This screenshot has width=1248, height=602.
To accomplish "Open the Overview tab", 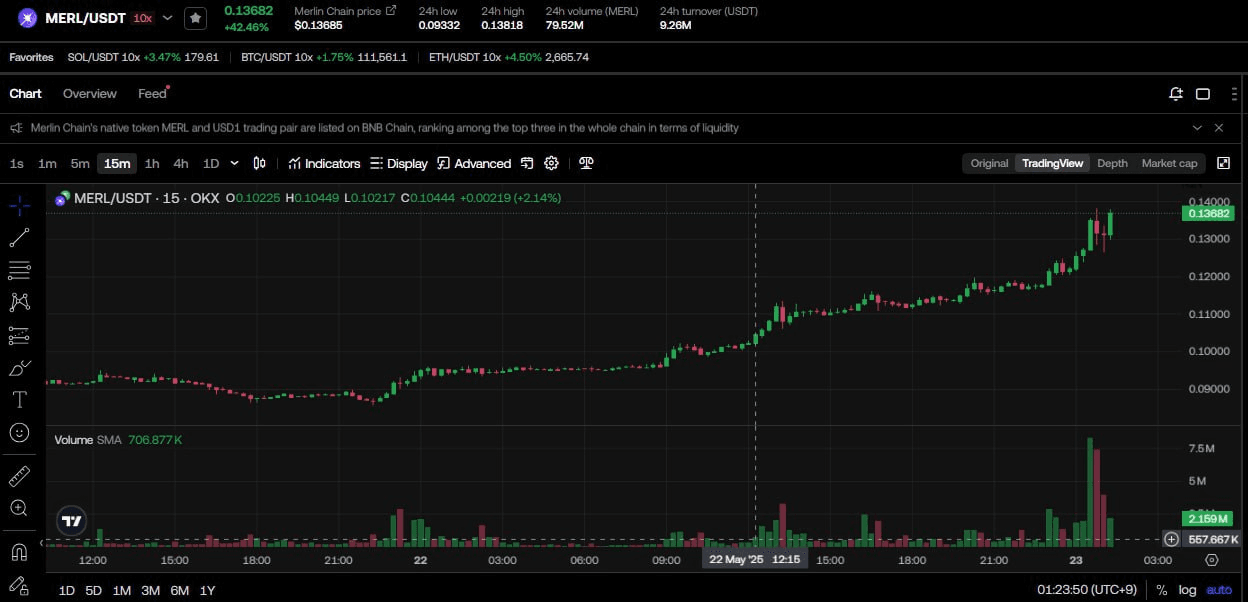I will pos(90,93).
